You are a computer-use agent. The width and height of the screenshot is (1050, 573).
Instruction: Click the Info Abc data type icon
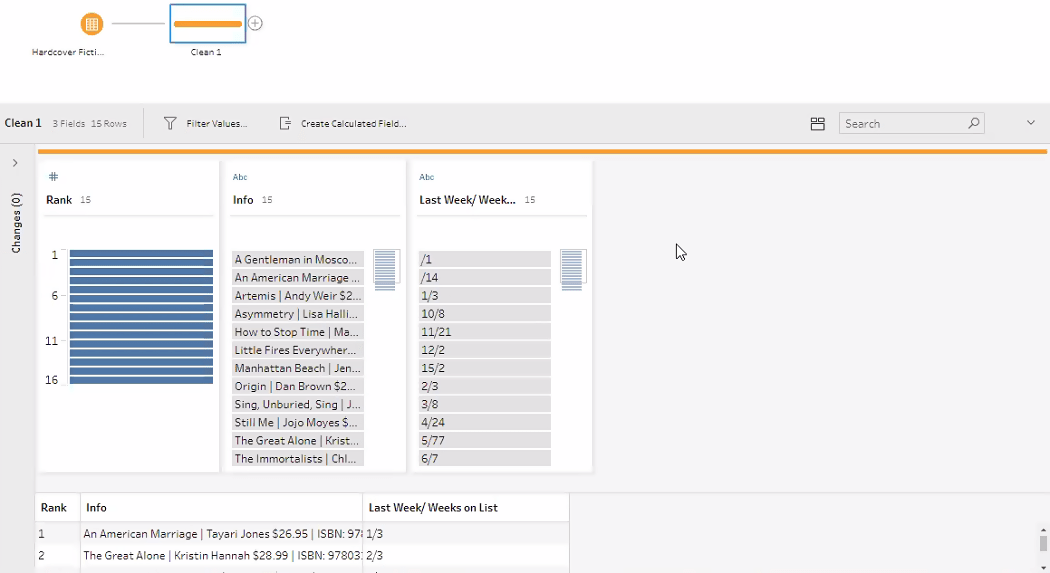pos(240,177)
